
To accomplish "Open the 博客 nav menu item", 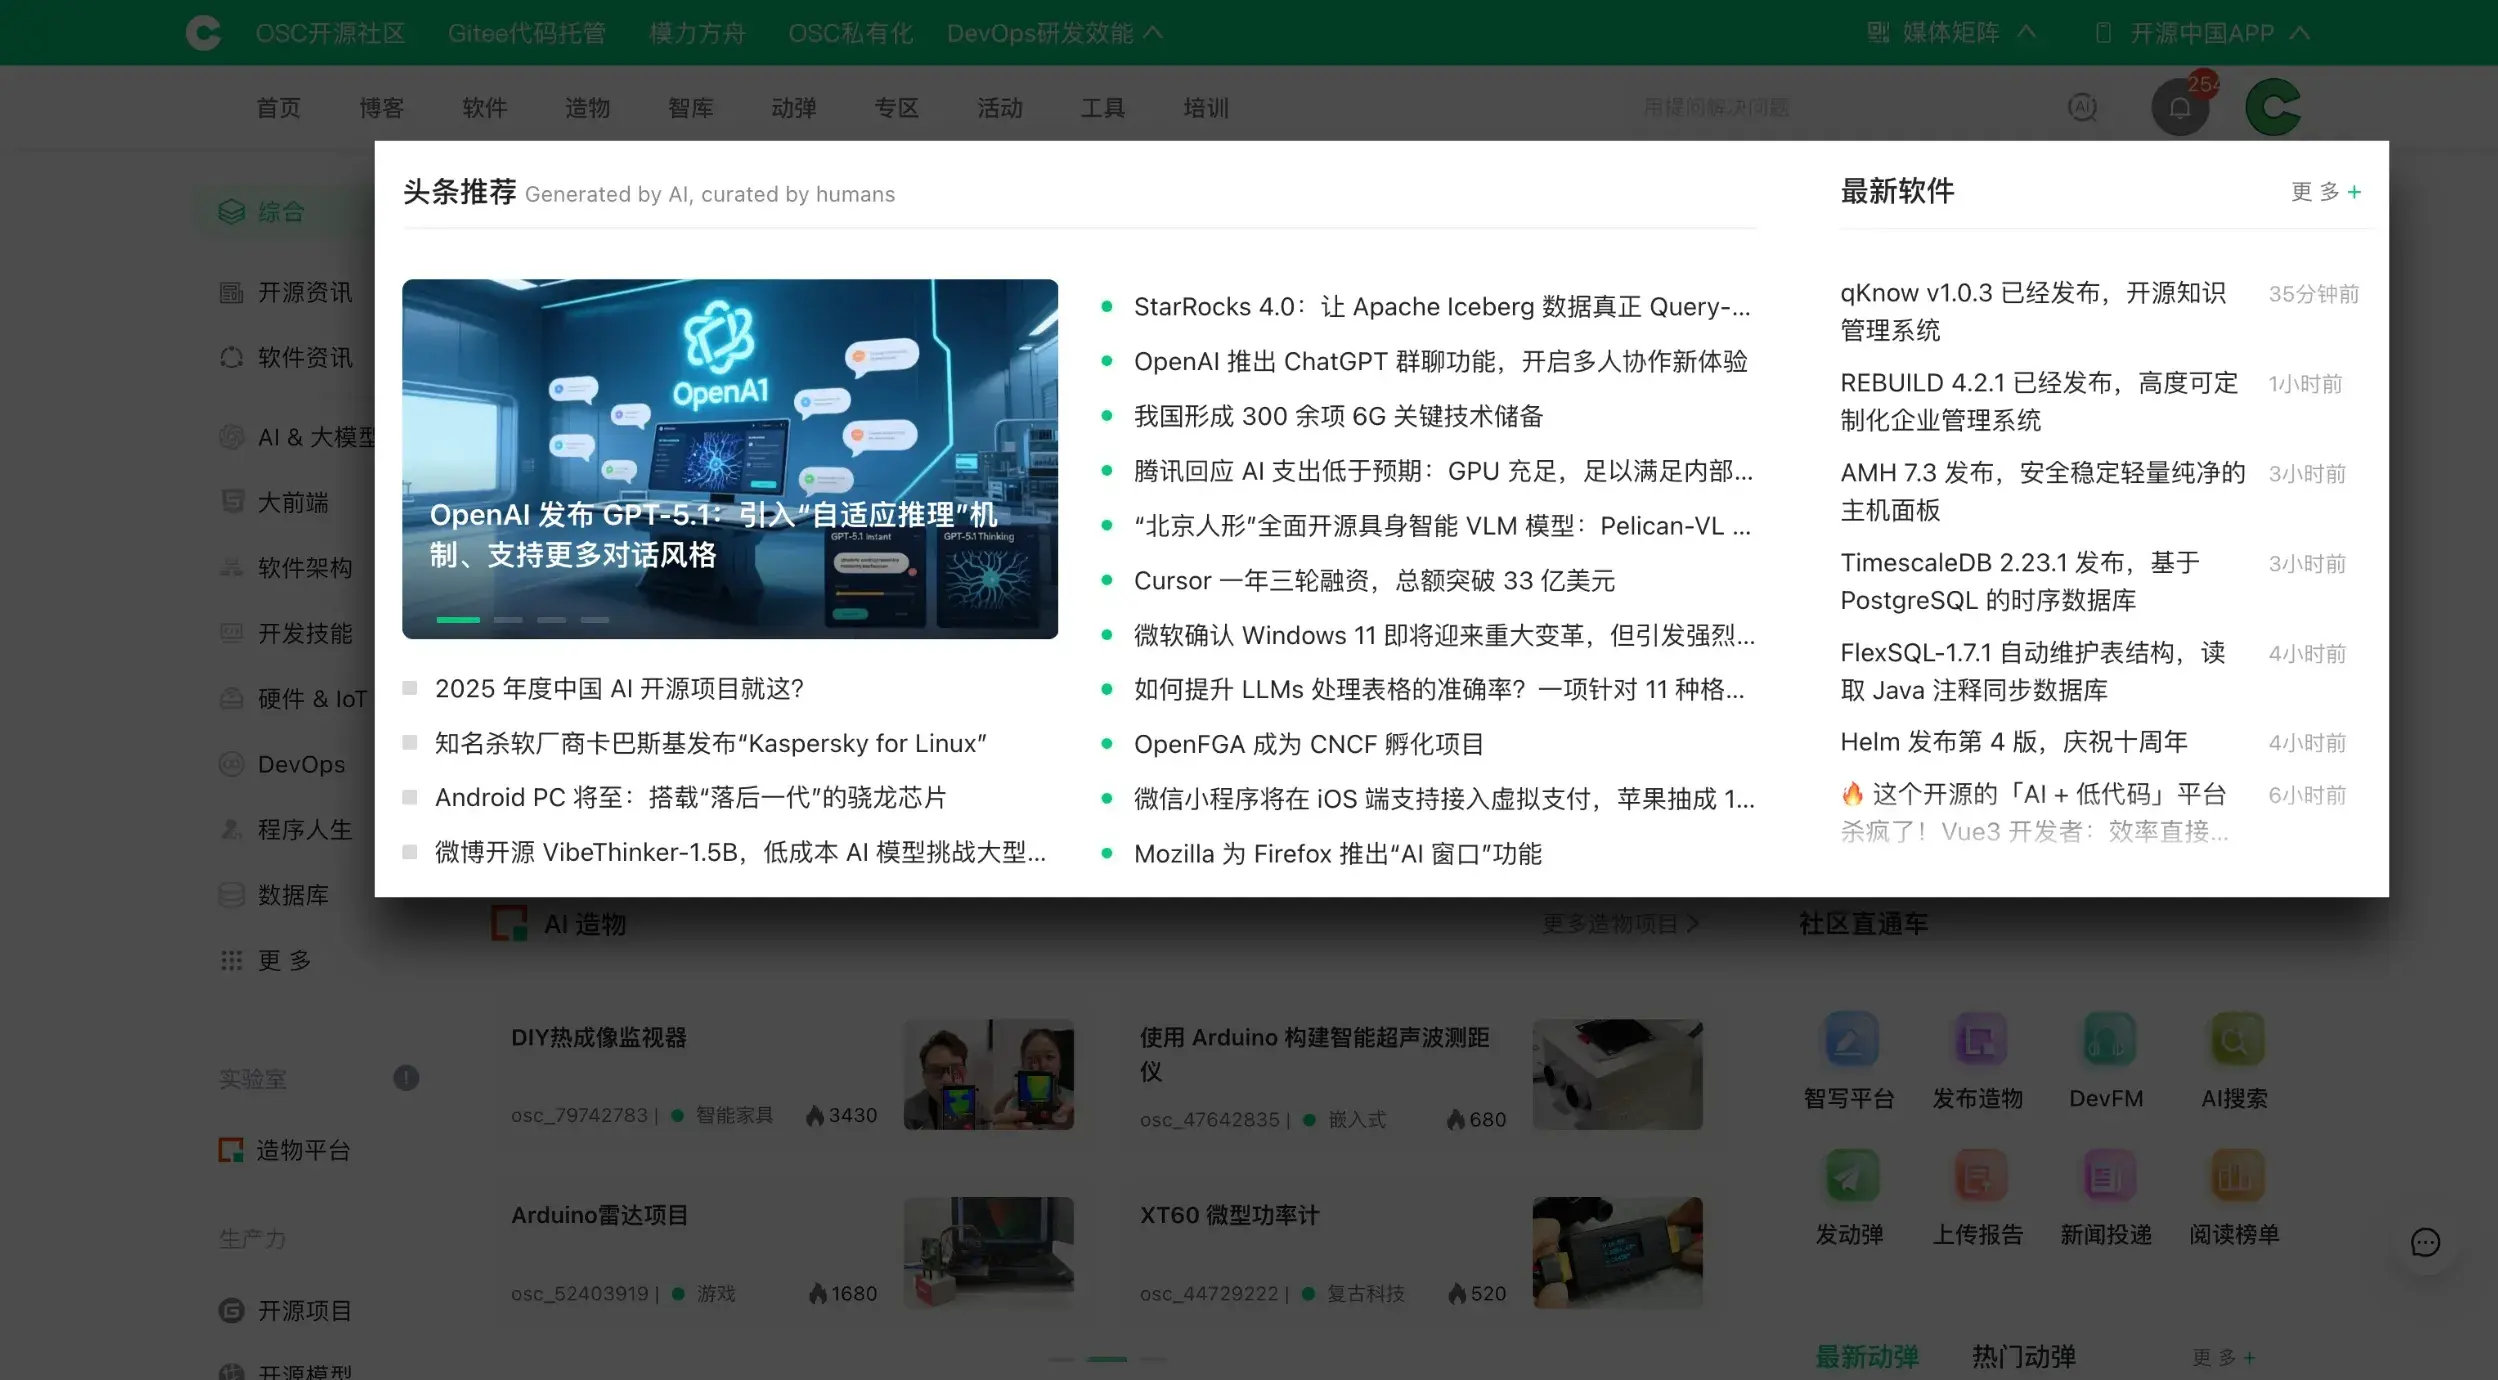I will tap(381, 108).
